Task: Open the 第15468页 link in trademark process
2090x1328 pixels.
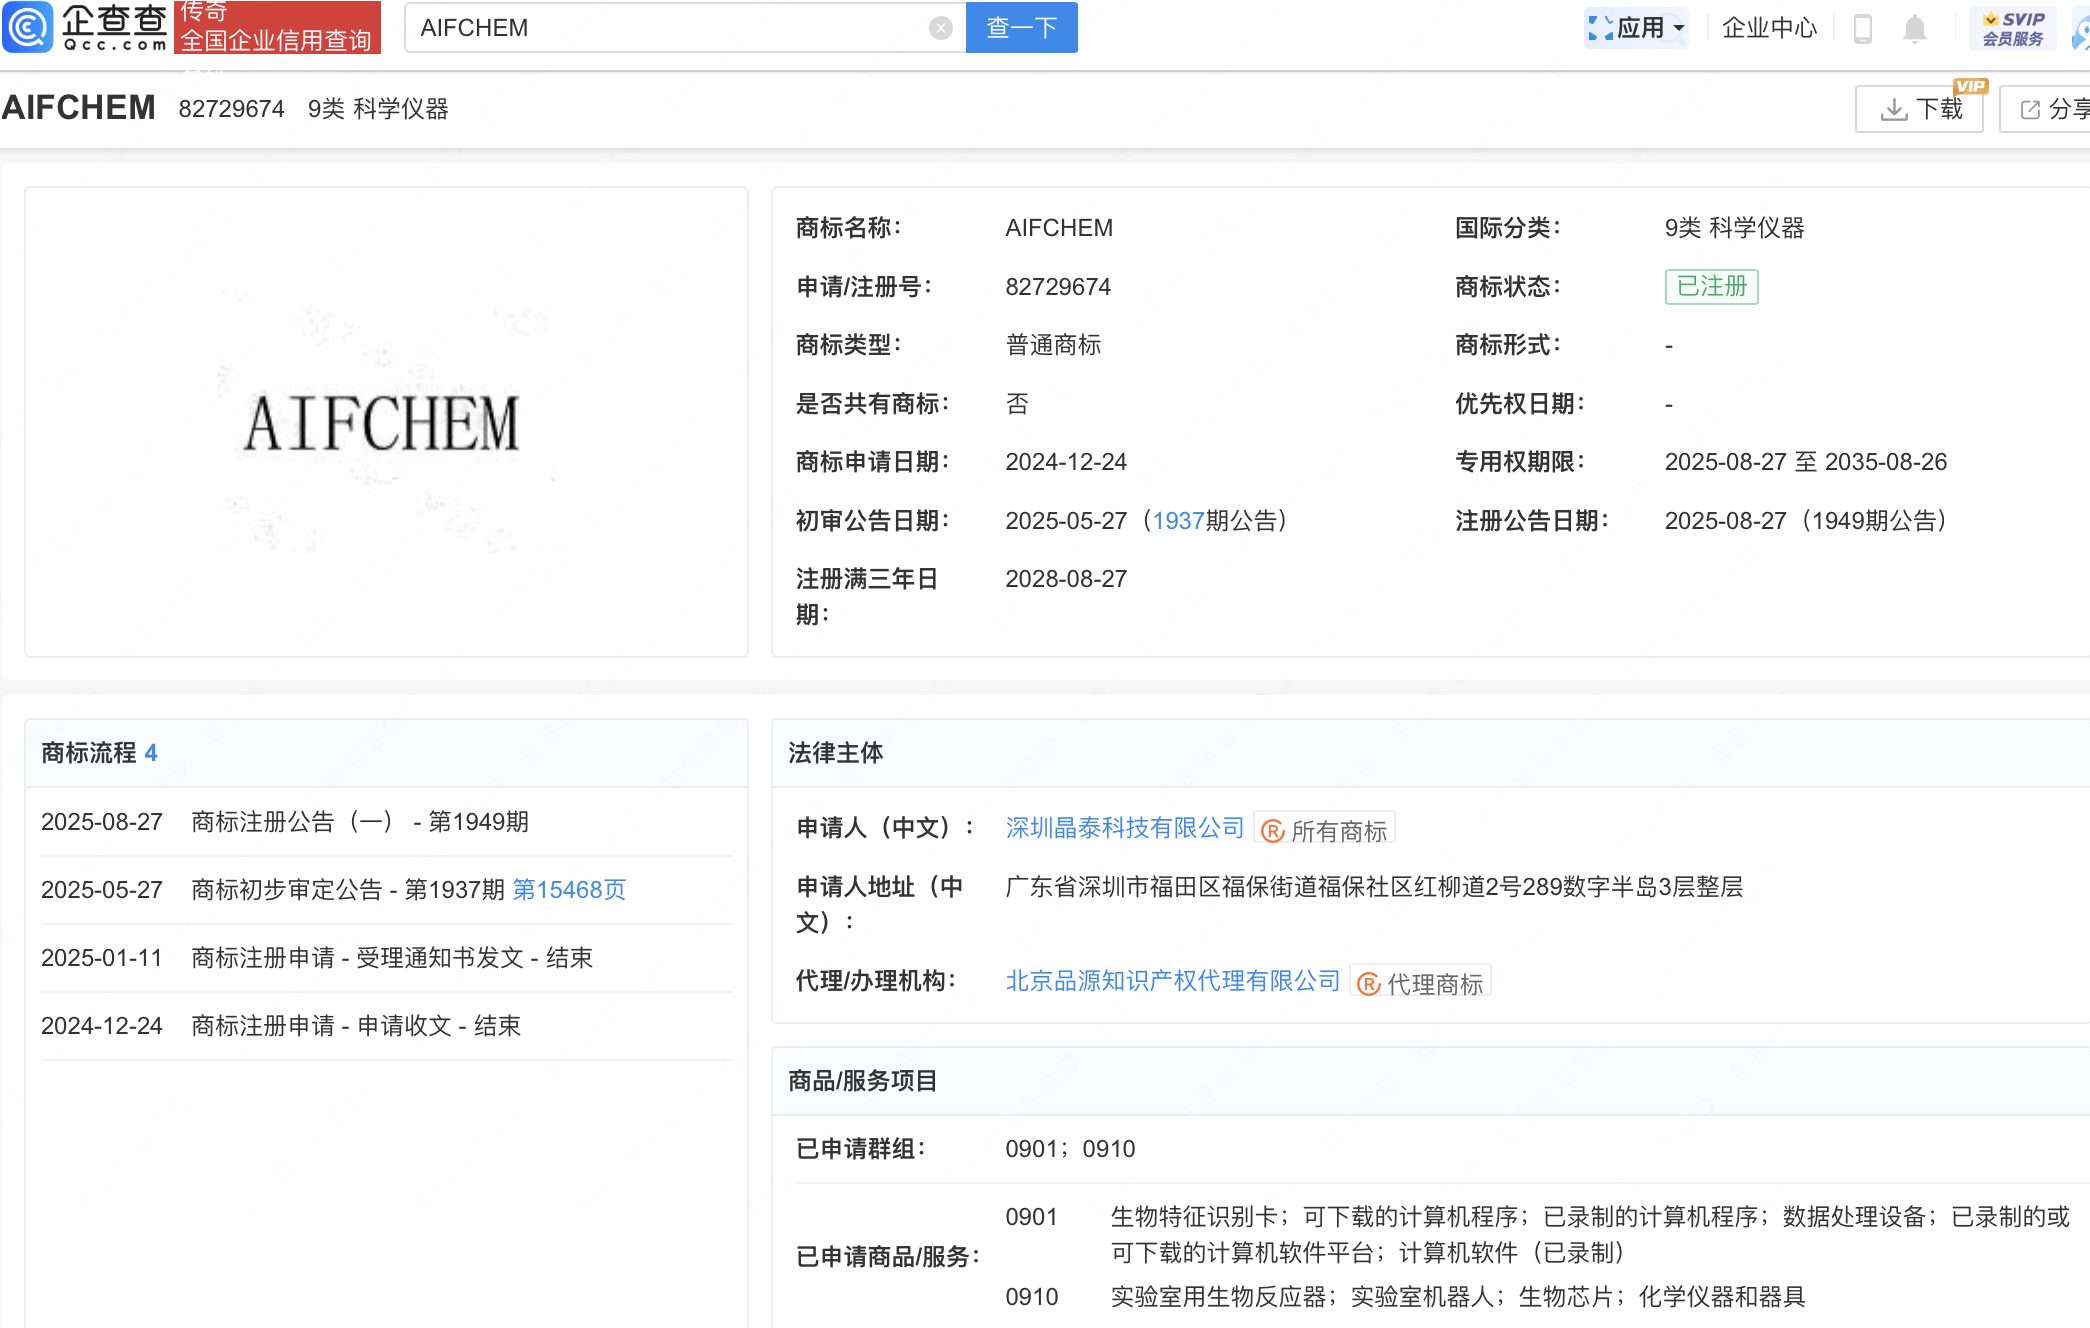Action: 569,890
